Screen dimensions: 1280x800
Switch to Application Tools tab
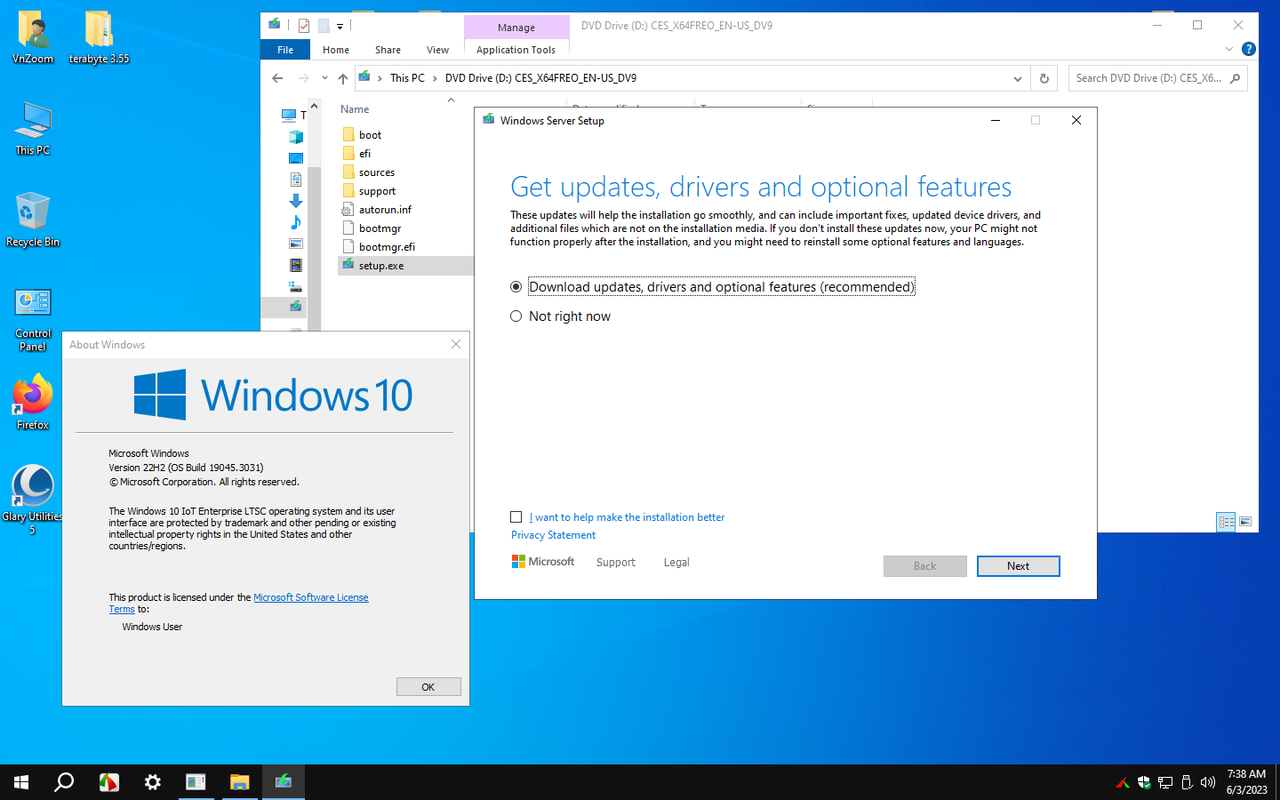pos(516,50)
